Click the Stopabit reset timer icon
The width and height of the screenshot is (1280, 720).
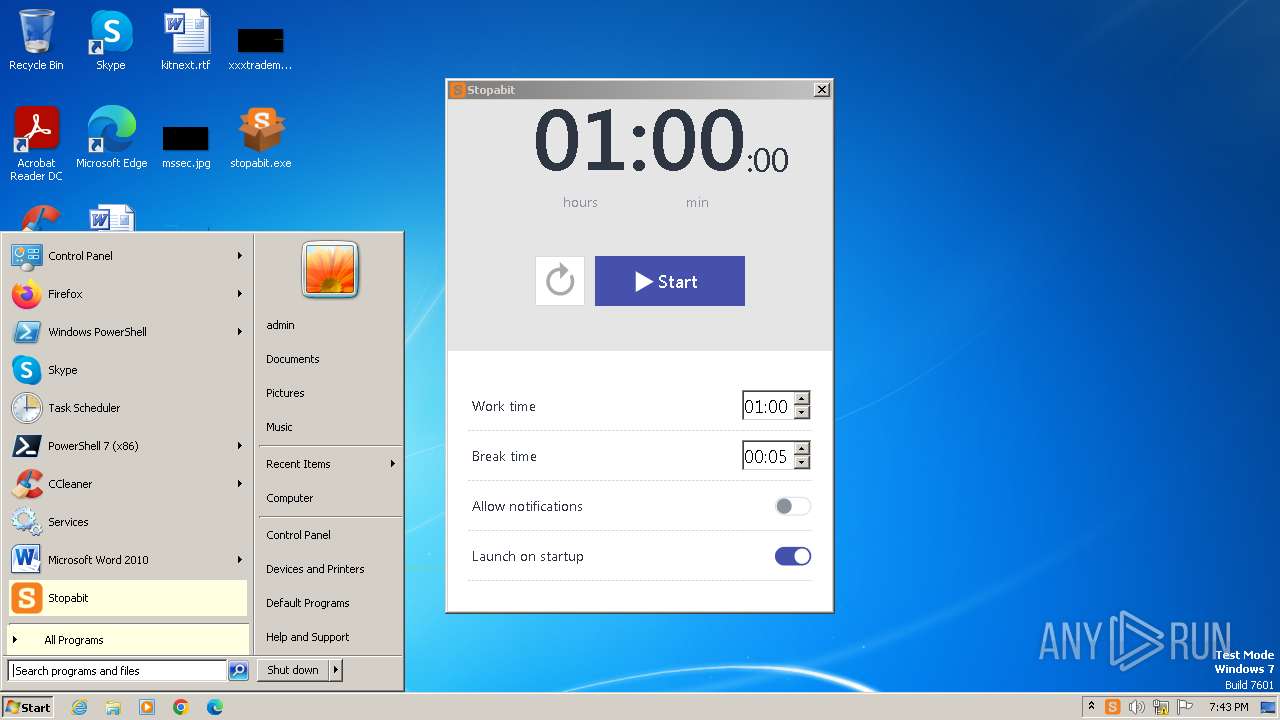[x=560, y=281]
